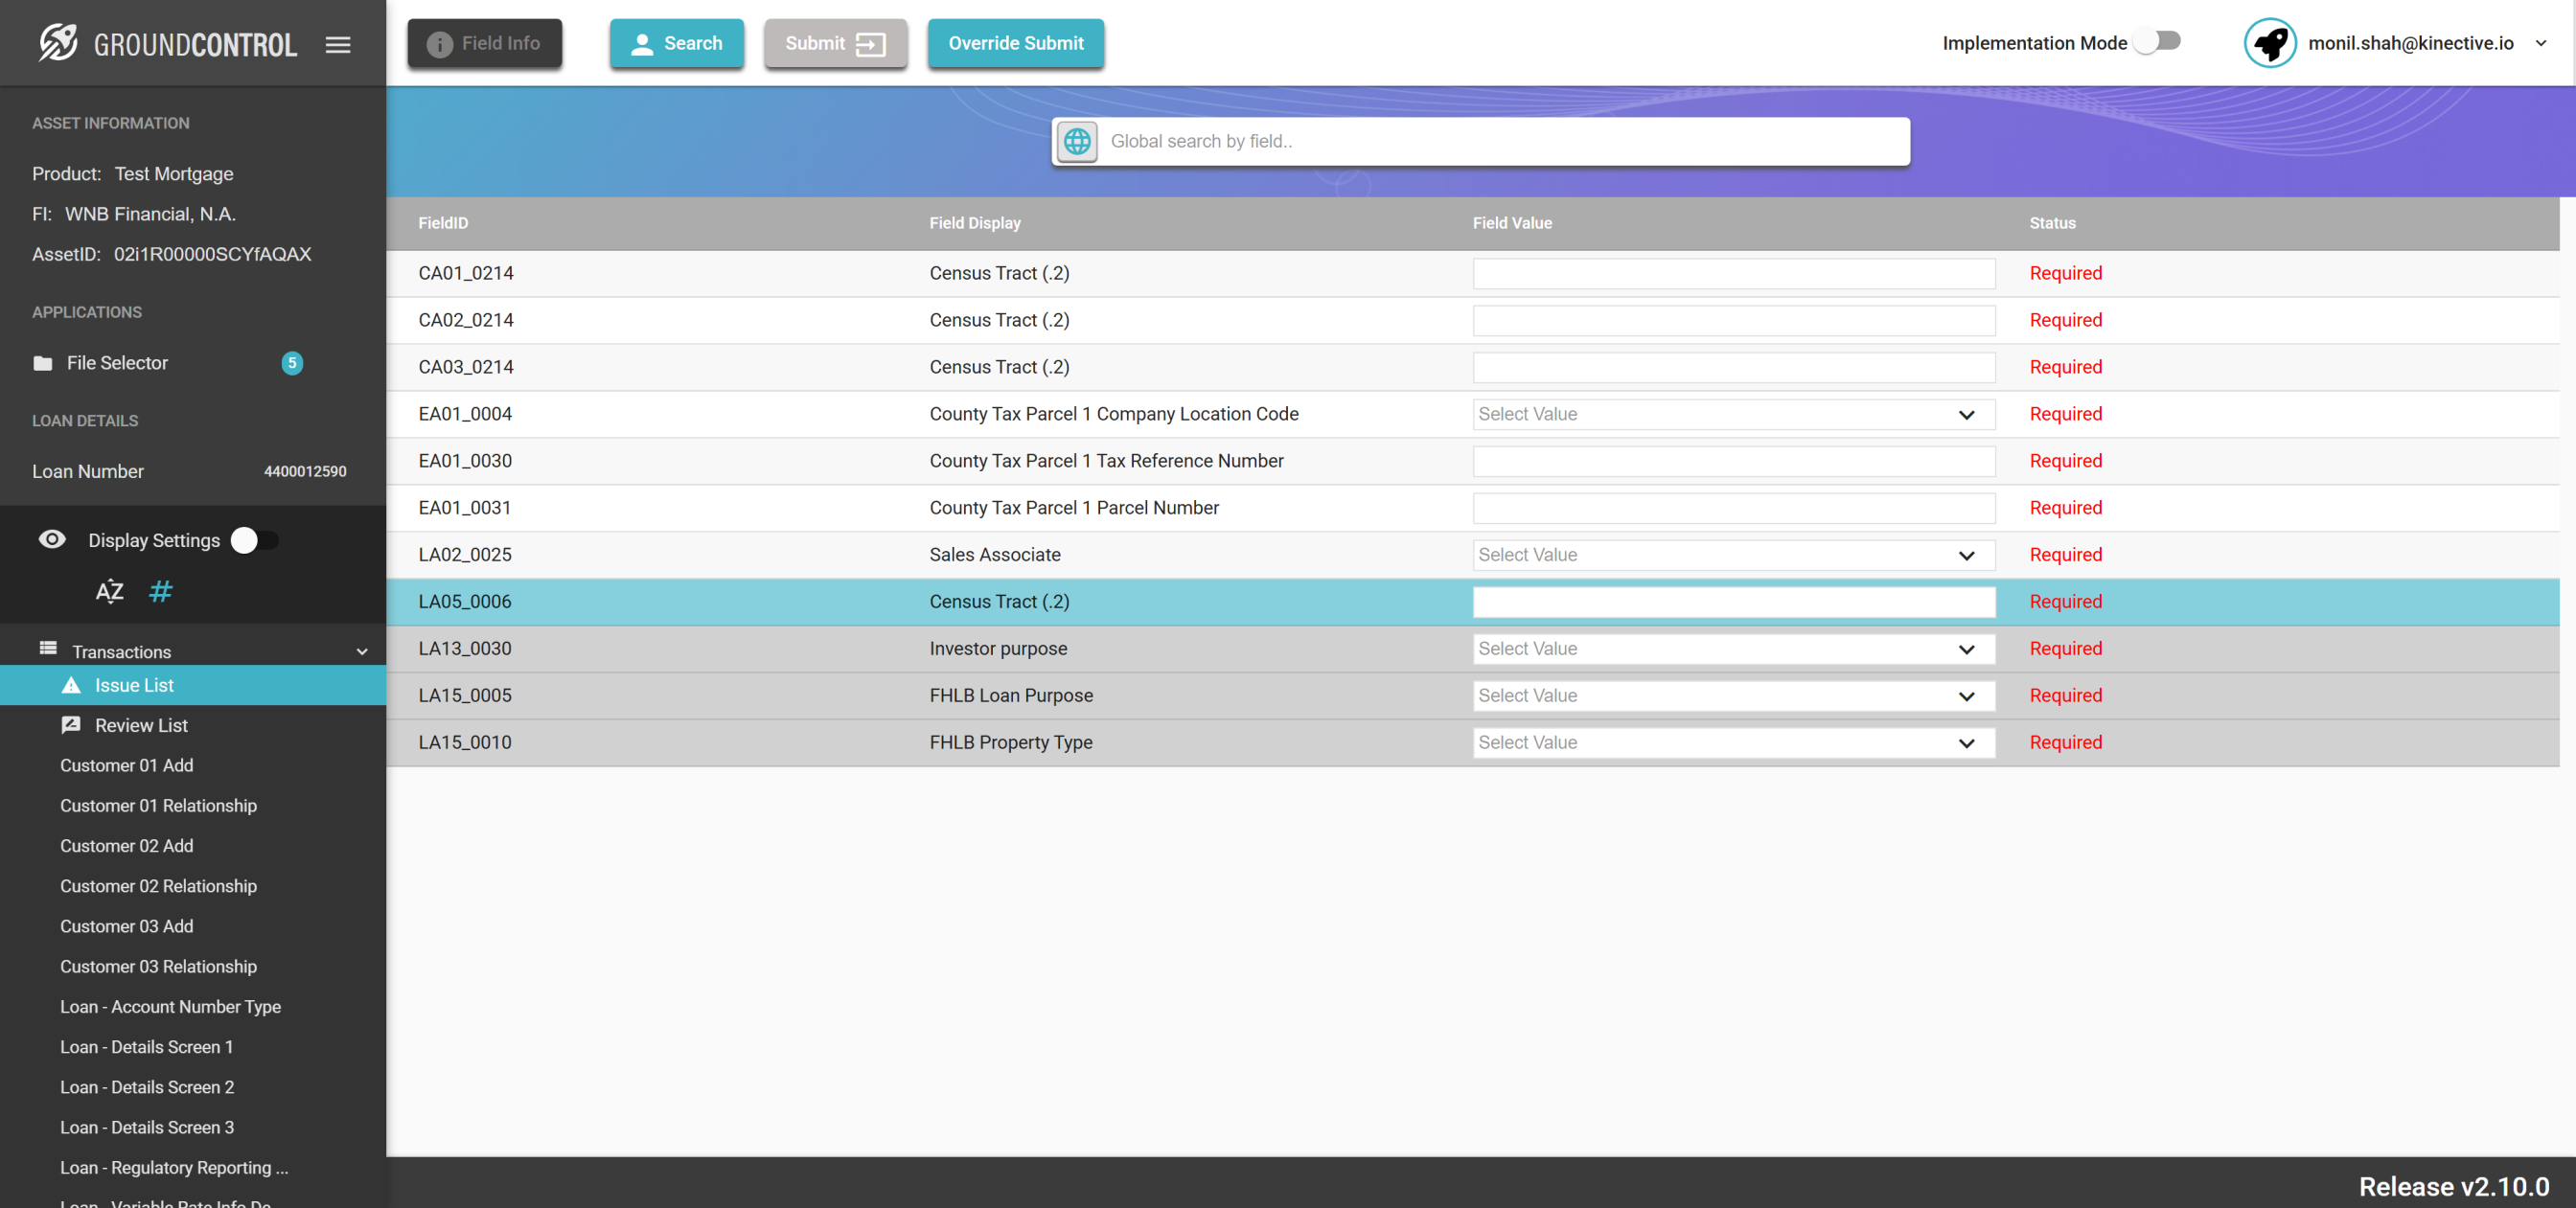Click the globe icon in global search

pyautogui.click(x=1077, y=141)
